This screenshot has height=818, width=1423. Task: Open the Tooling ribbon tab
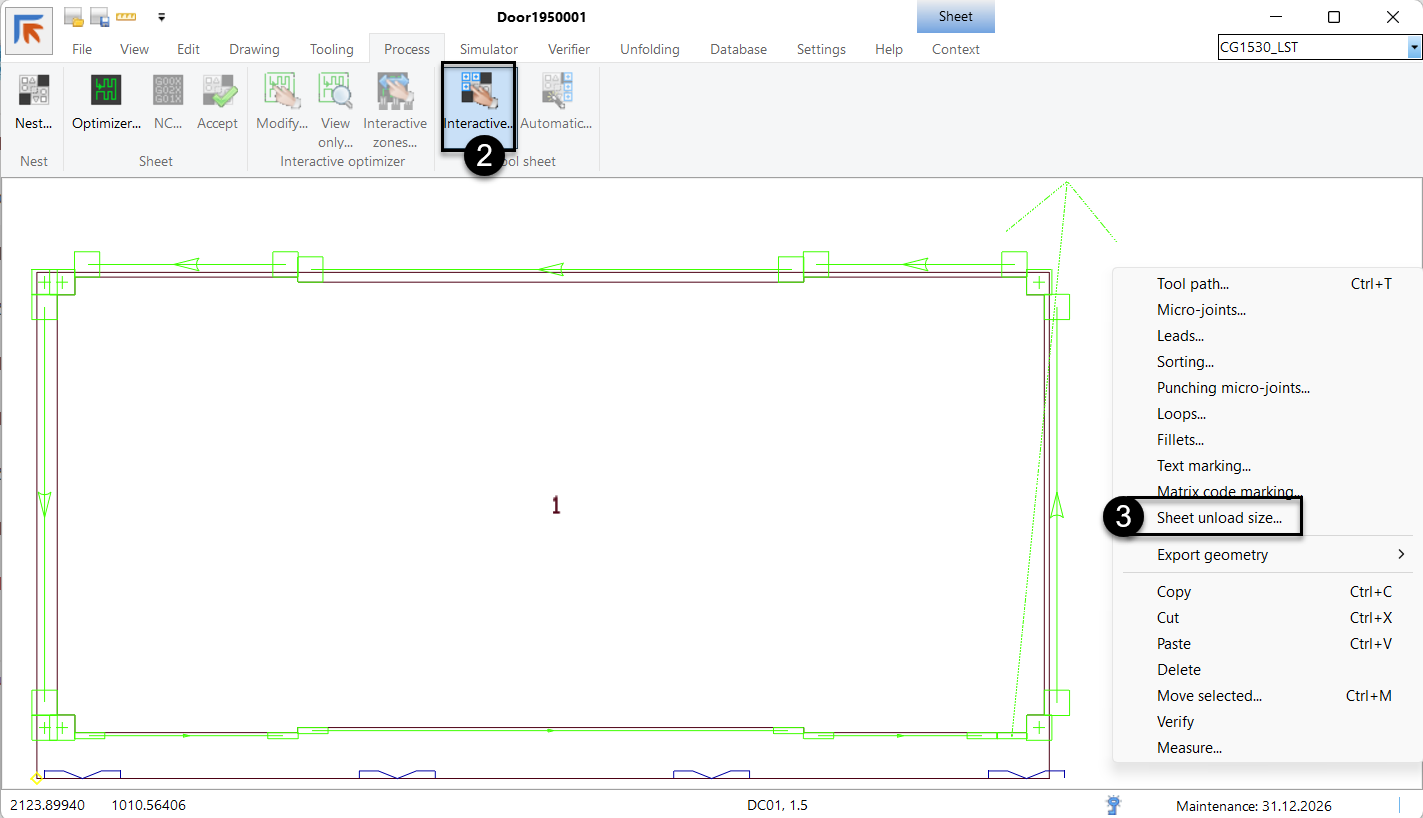(331, 49)
